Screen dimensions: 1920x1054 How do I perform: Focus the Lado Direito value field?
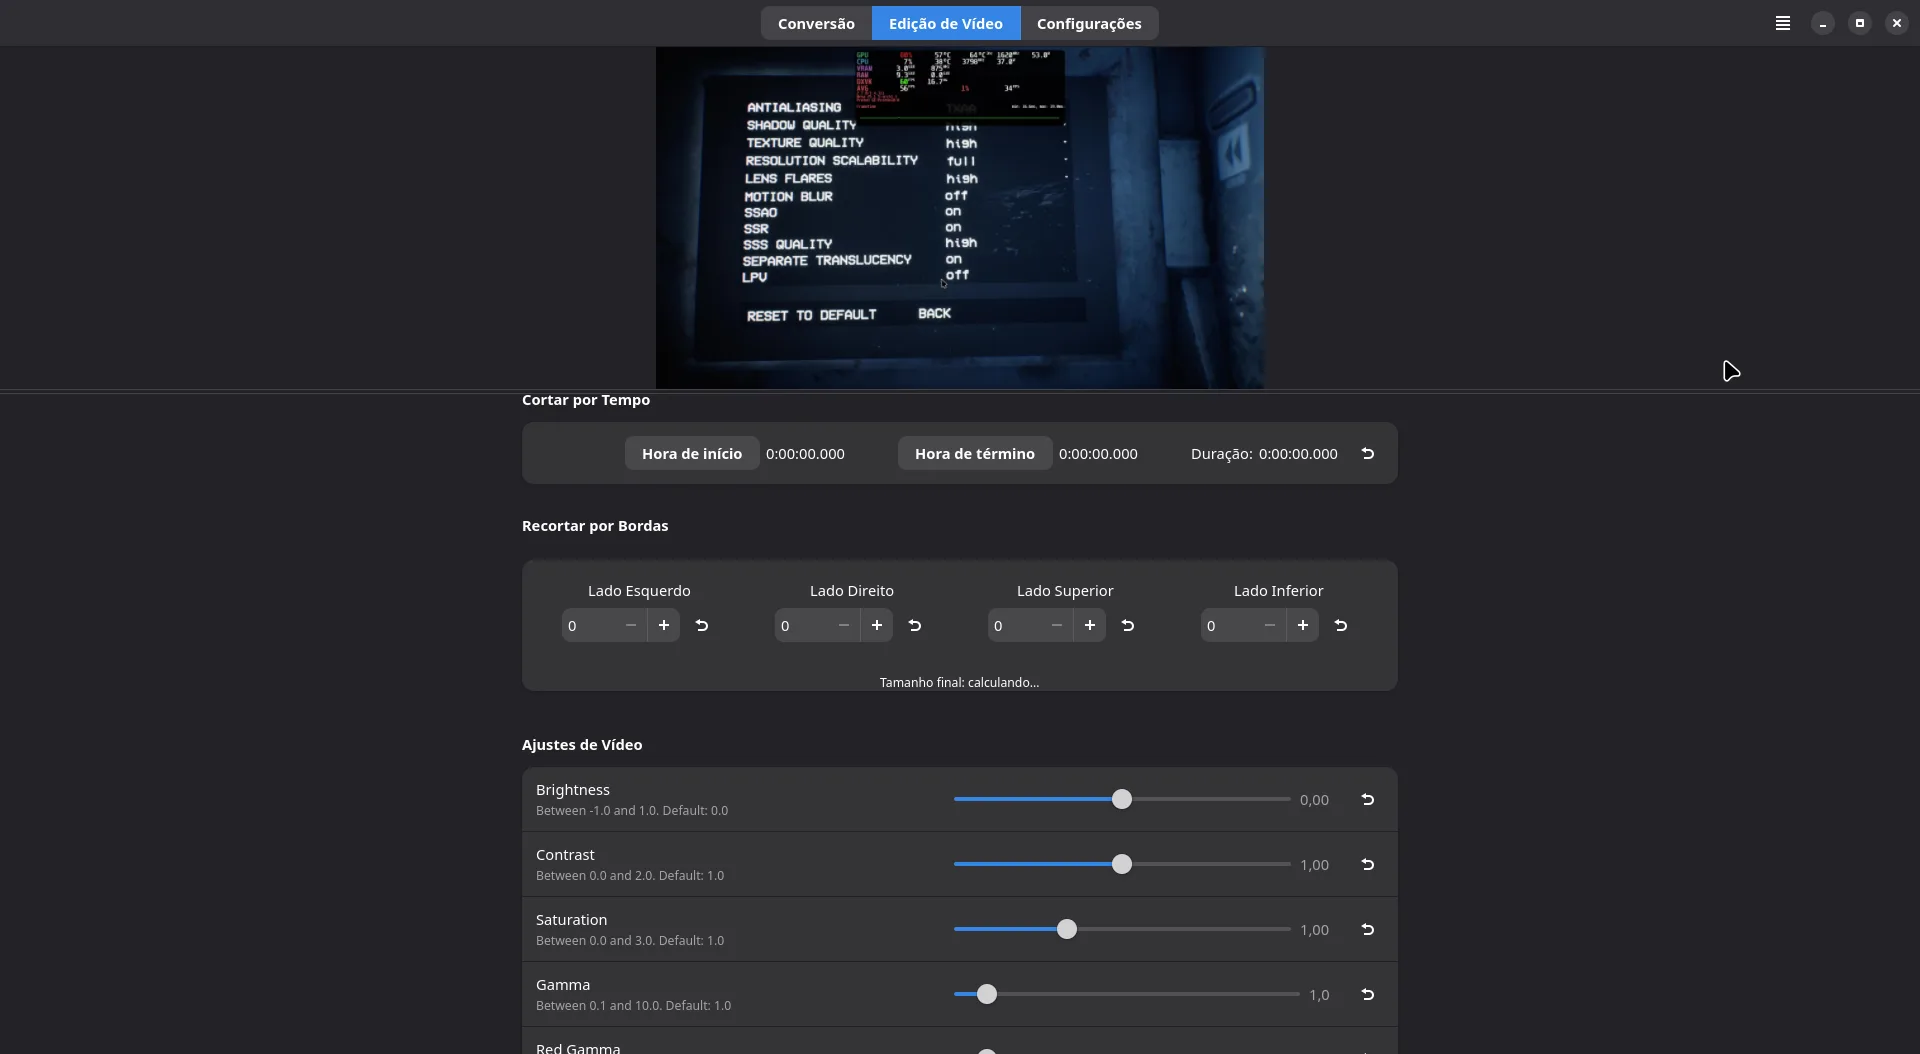801,626
